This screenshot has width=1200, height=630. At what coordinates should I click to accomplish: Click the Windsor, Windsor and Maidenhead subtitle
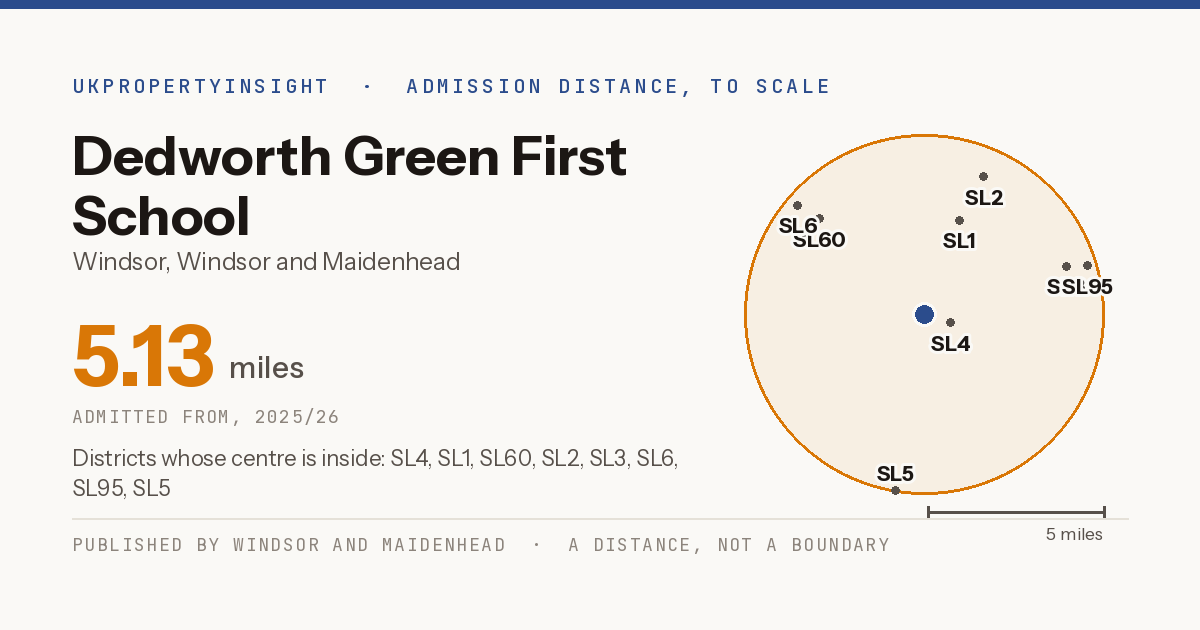[266, 262]
